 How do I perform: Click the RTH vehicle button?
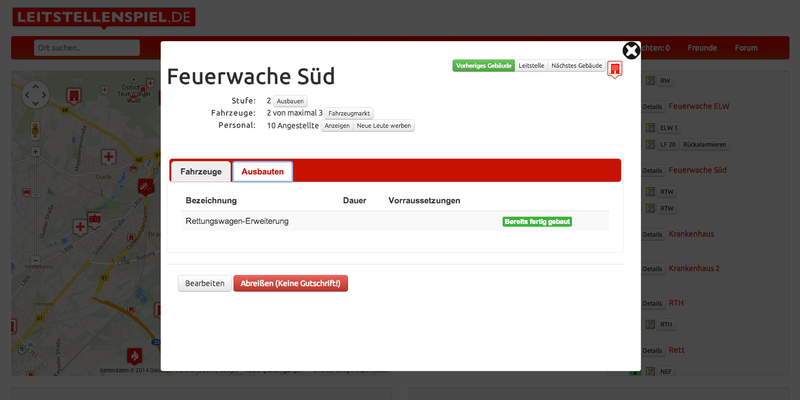666,324
